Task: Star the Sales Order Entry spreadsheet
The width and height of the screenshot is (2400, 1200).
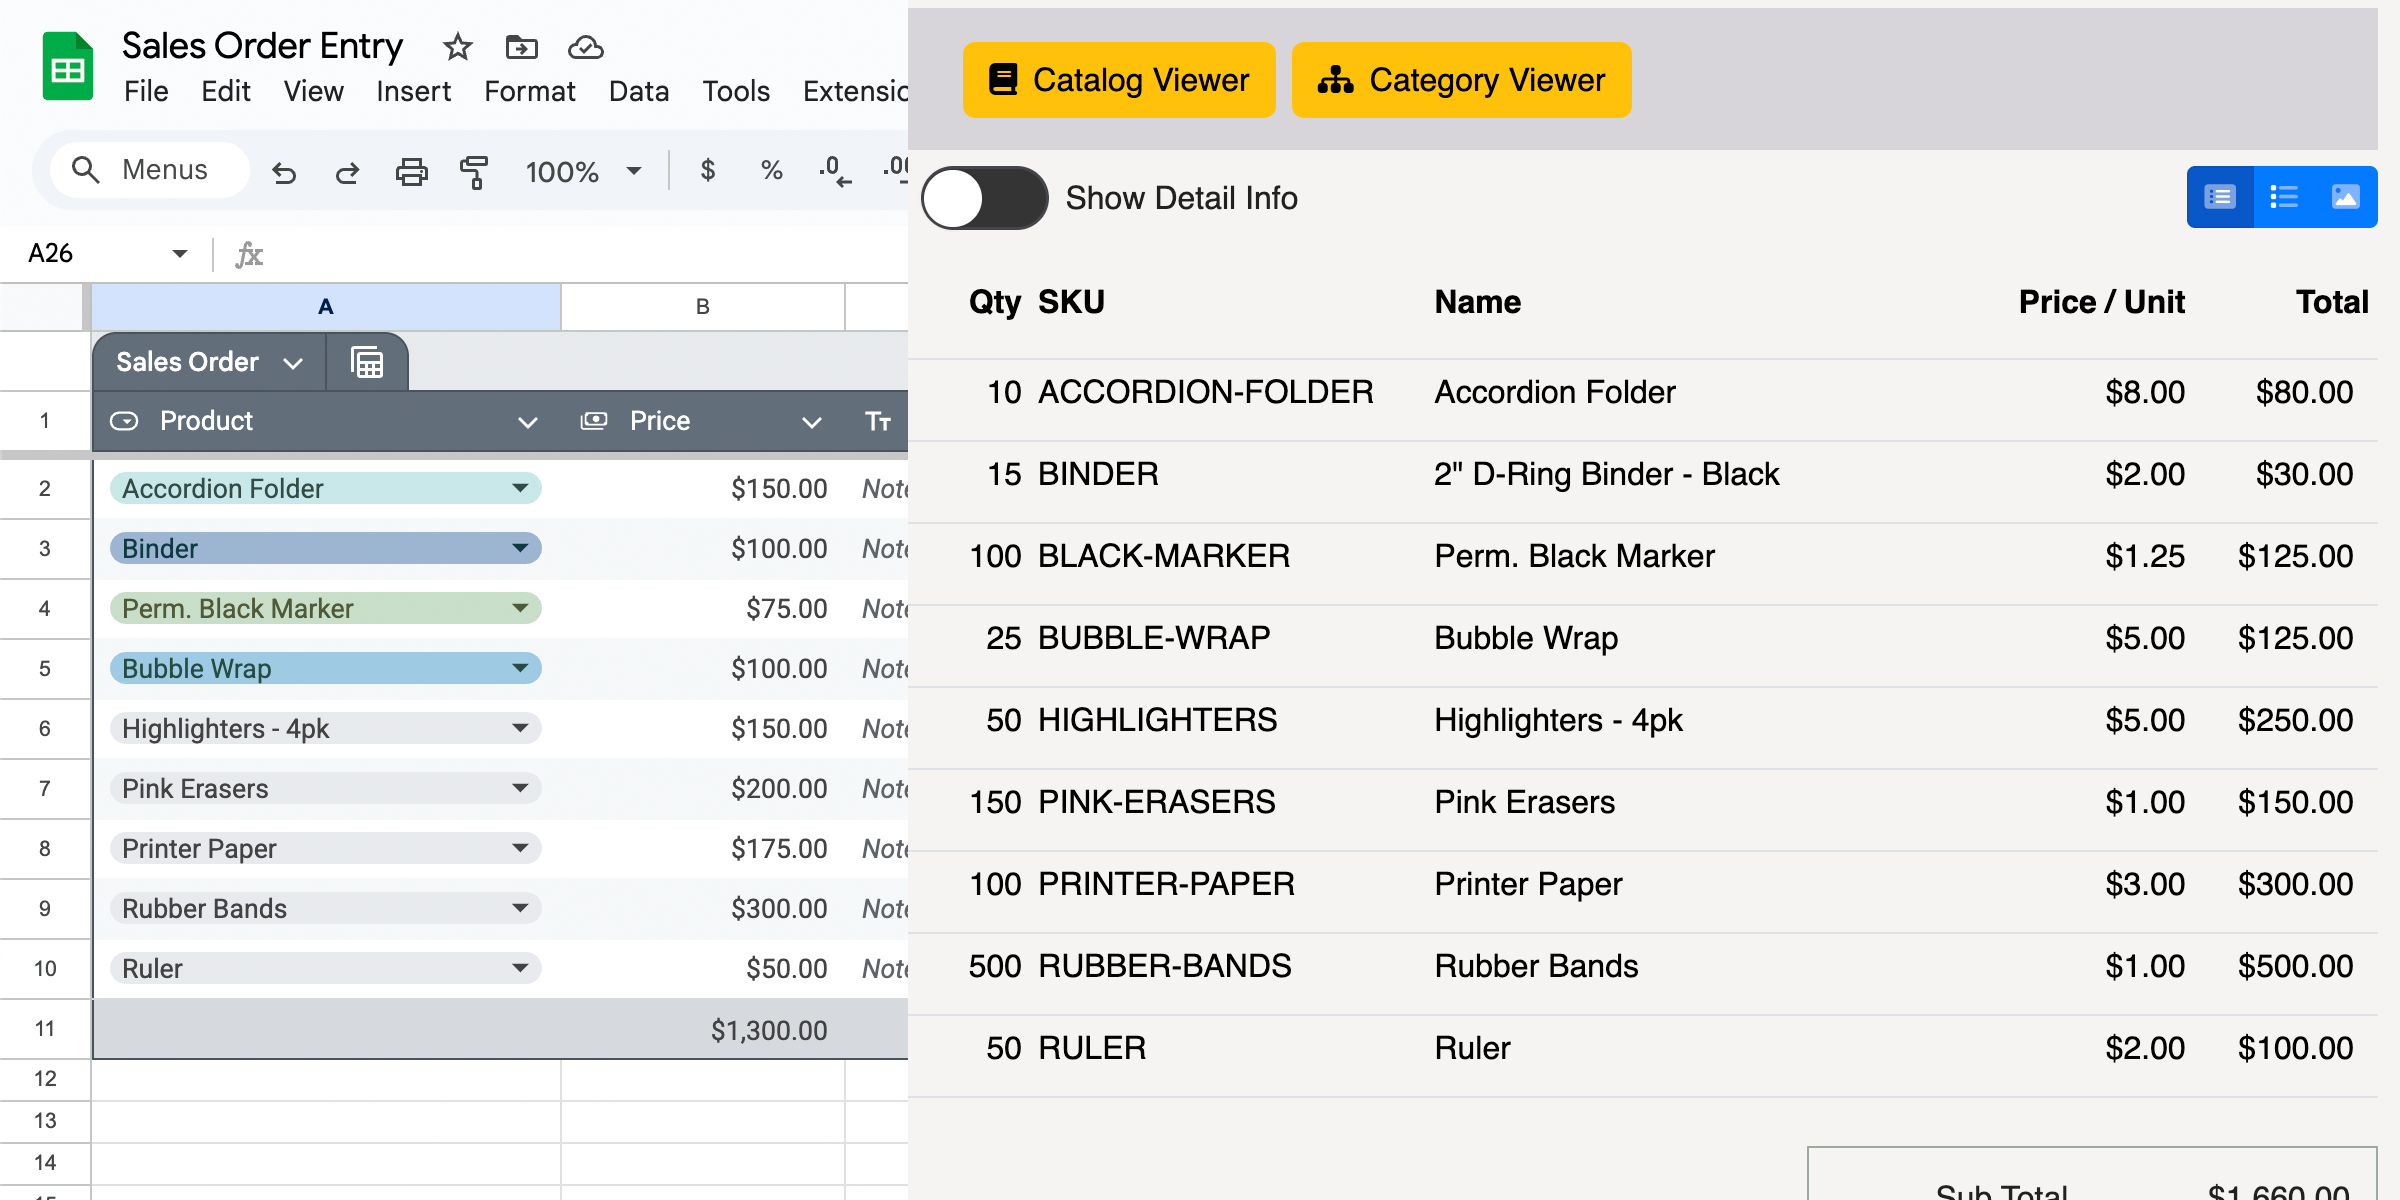Action: click(x=457, y=47)
